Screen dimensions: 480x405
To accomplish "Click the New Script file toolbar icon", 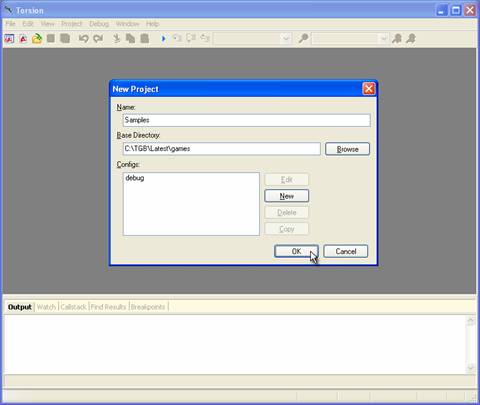I will (23, 39).
